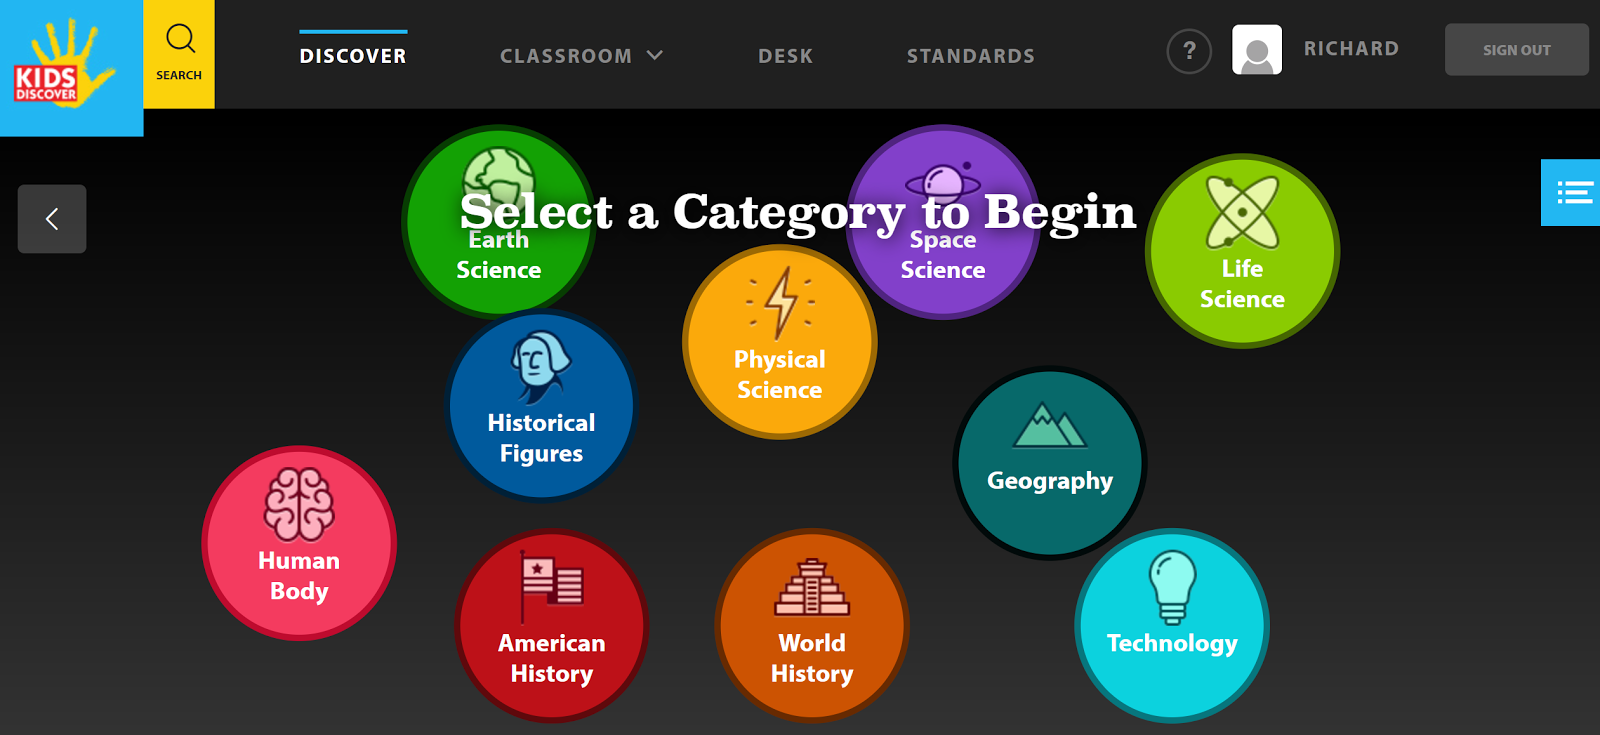This screenshot has height=735, width=1600.
Task: Click the Sign Out button
Action: coord(1517,50)
